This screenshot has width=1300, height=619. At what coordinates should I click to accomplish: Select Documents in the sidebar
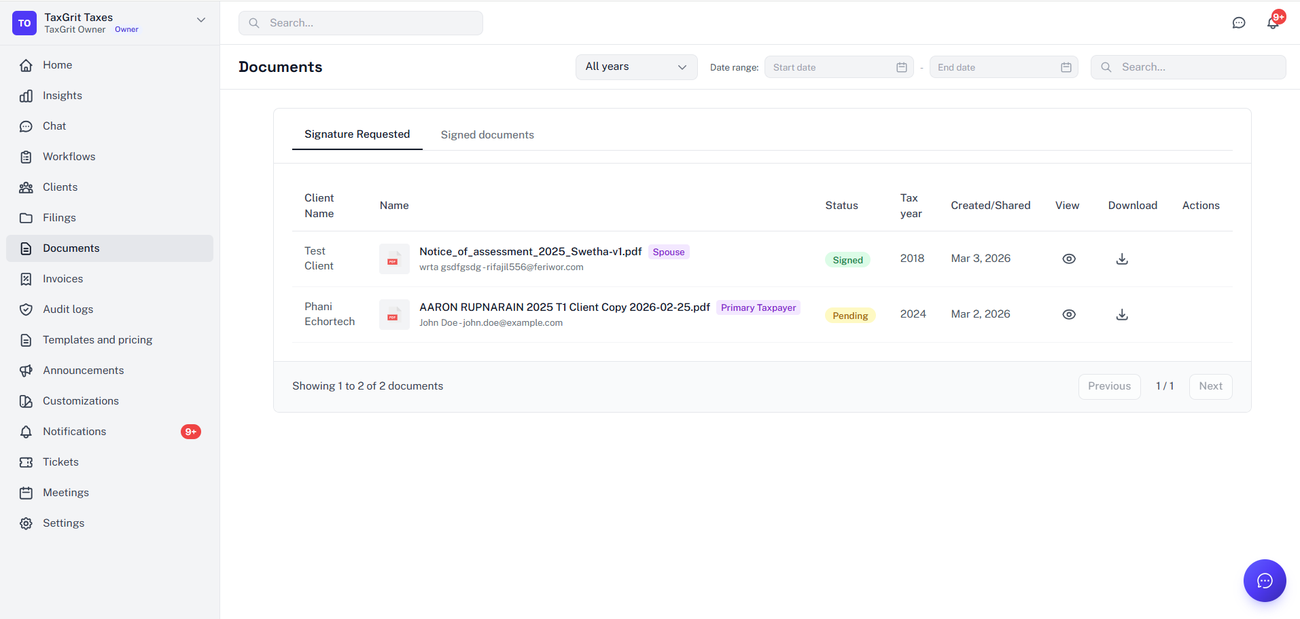(x=109, y=248)
